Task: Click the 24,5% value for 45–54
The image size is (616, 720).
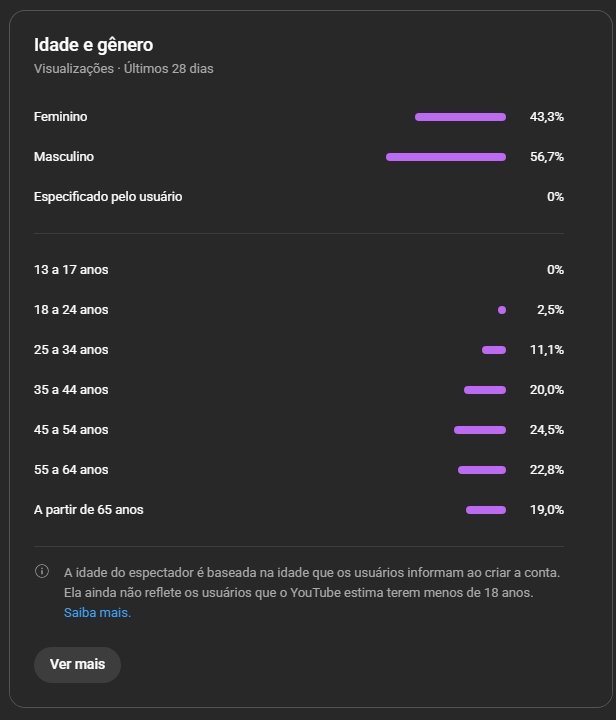Action: pos(547,430)
